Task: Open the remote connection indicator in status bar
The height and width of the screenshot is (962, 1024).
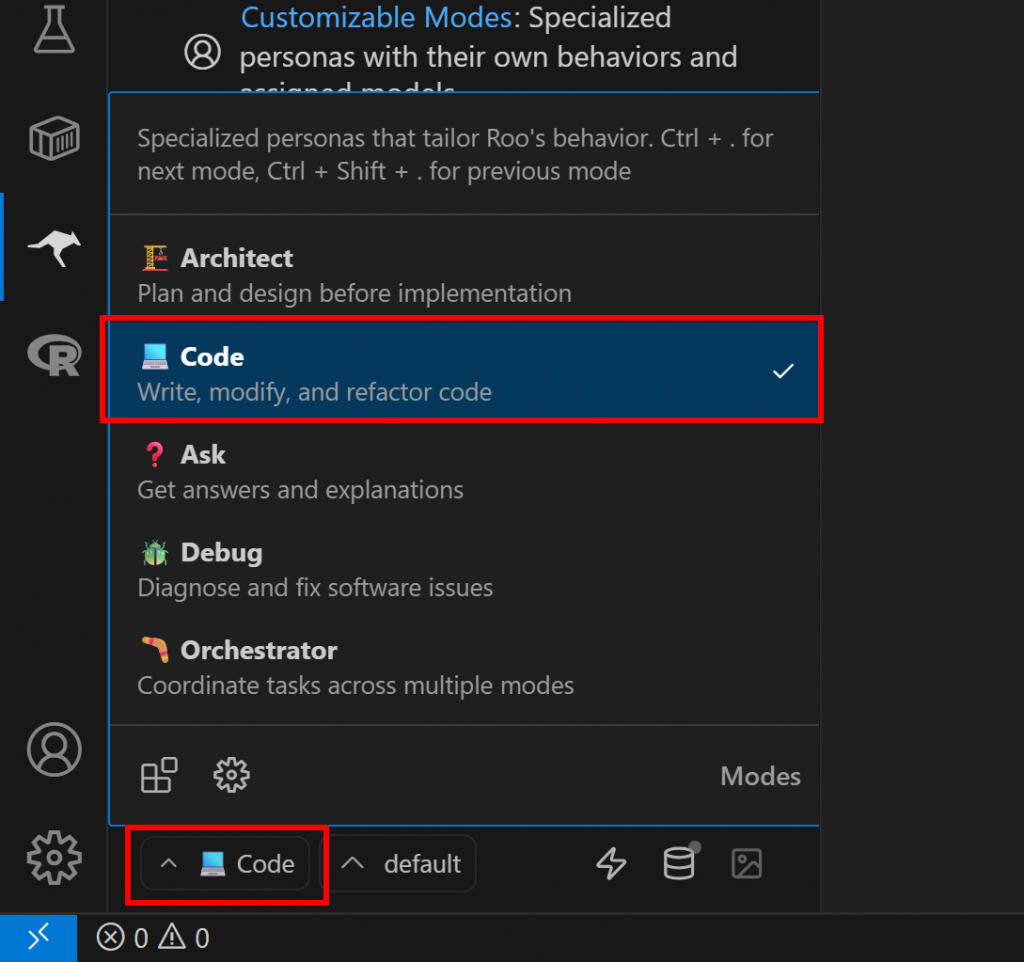Action: (38, 937)
